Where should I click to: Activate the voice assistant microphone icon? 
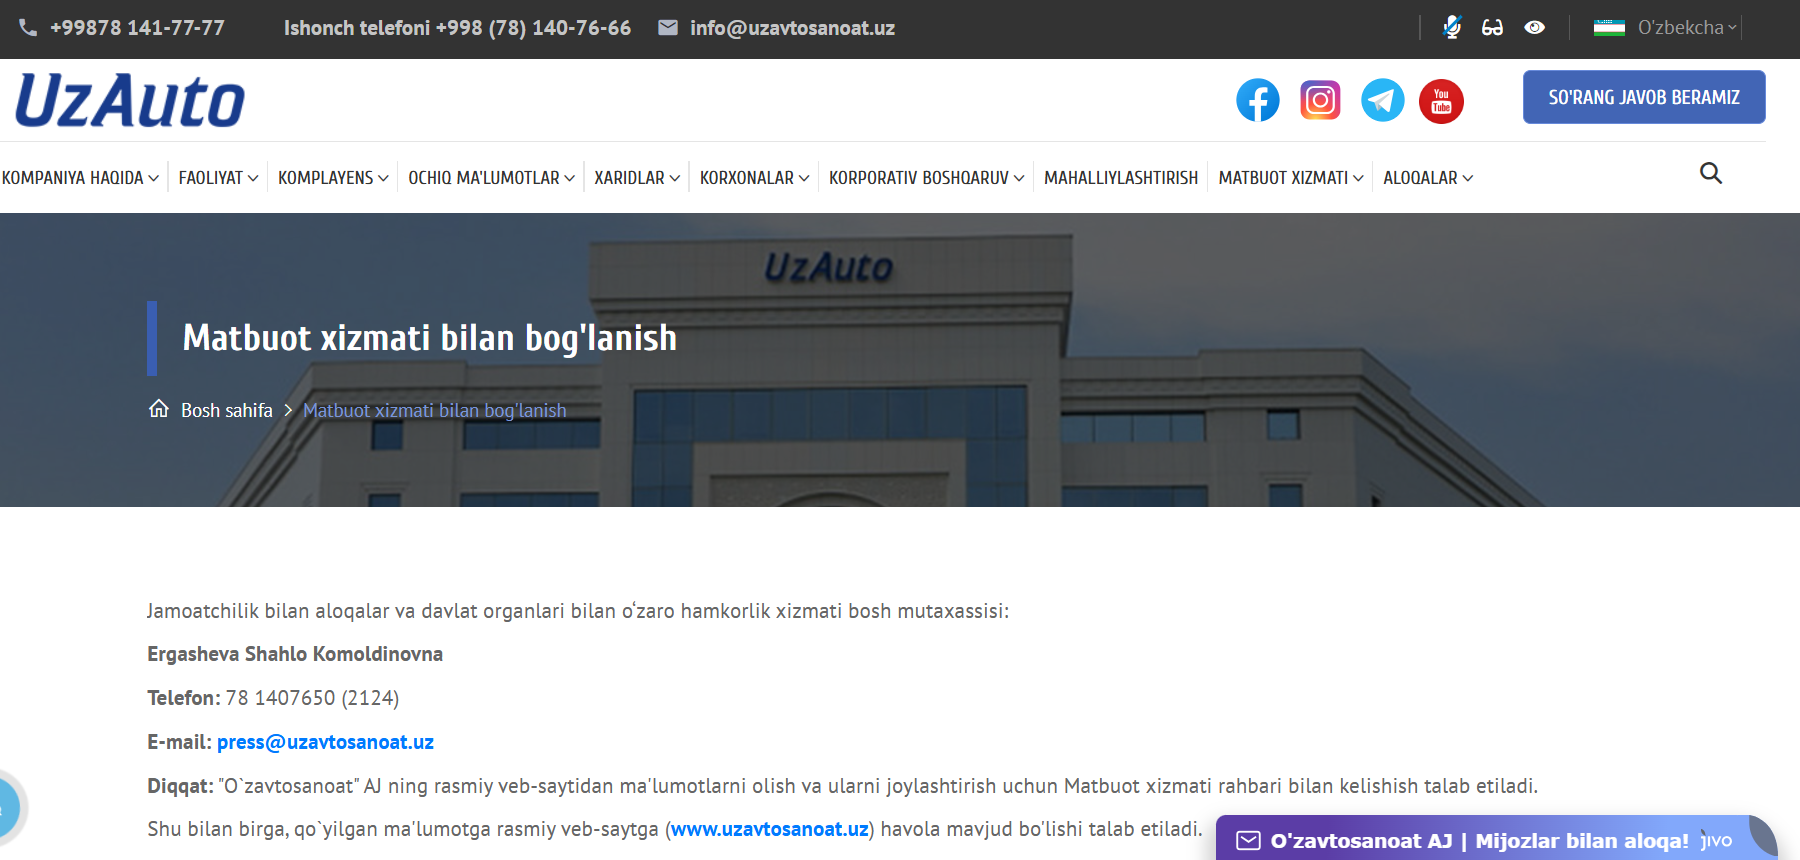(x=1452, y=27)
